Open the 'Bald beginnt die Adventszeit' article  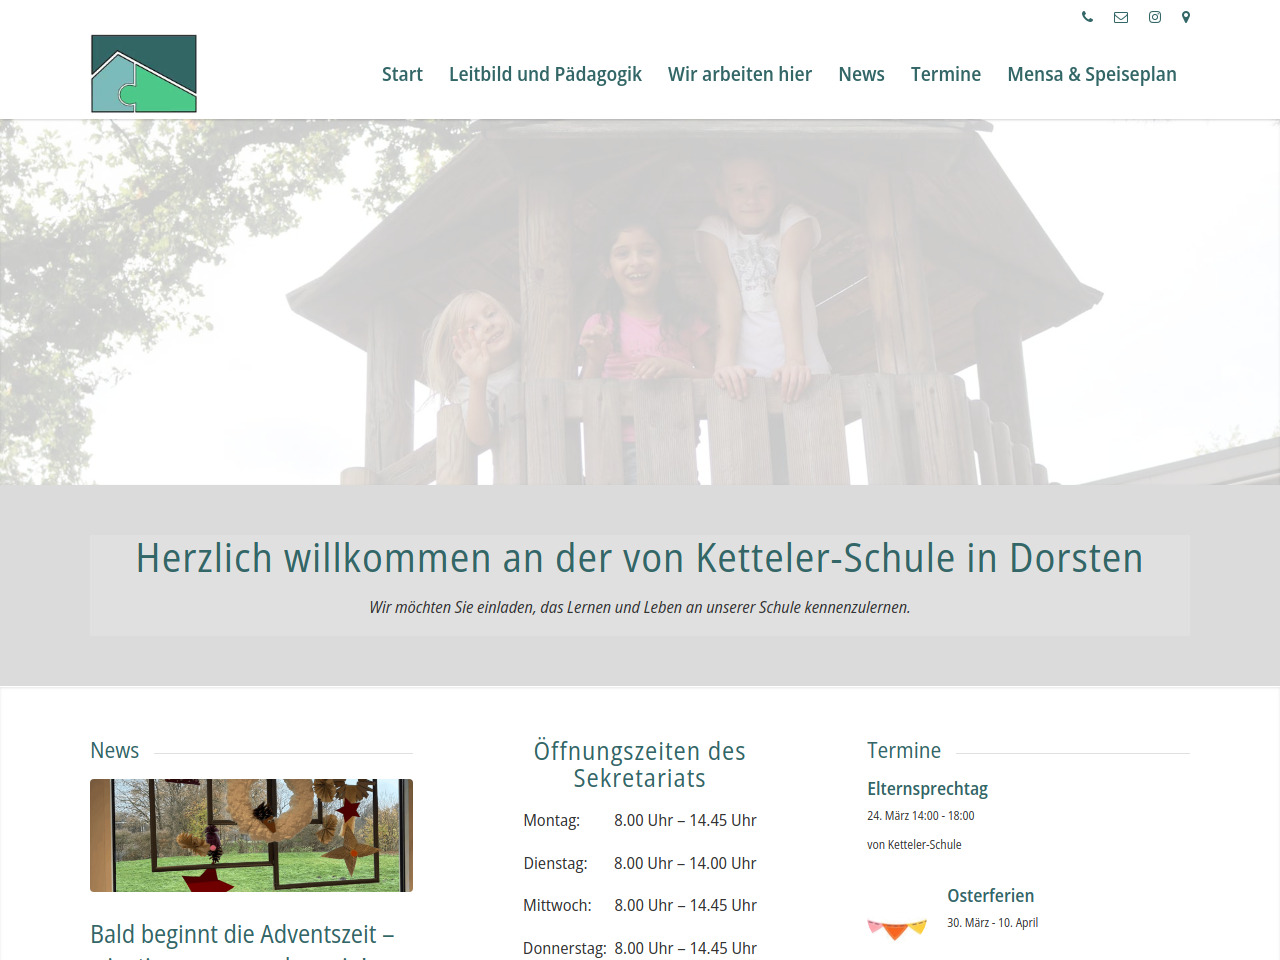(x=242, y=935)
